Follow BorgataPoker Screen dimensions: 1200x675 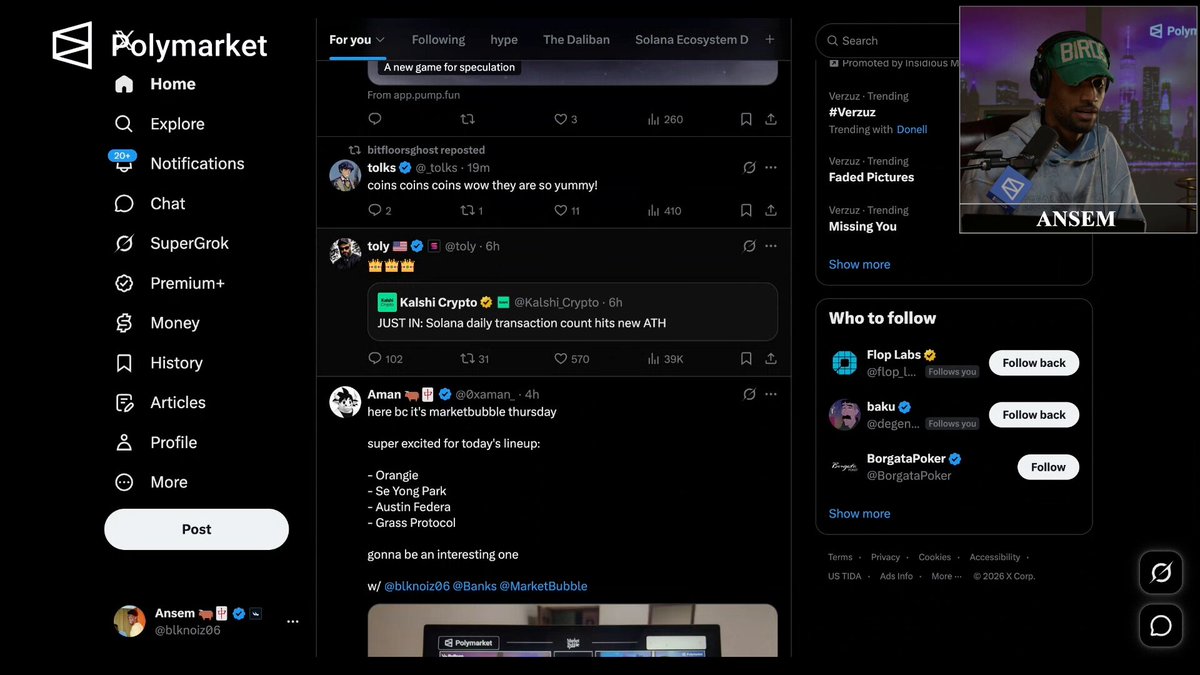coord(1048,467)
